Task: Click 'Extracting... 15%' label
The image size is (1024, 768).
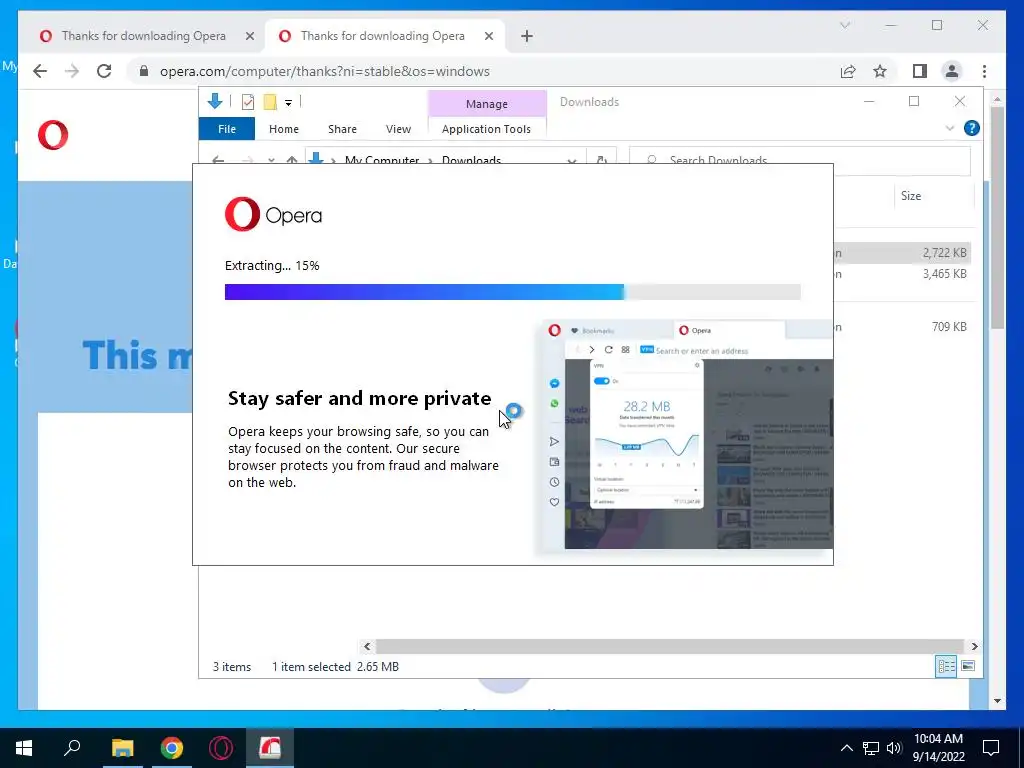Action: point(272,266)
